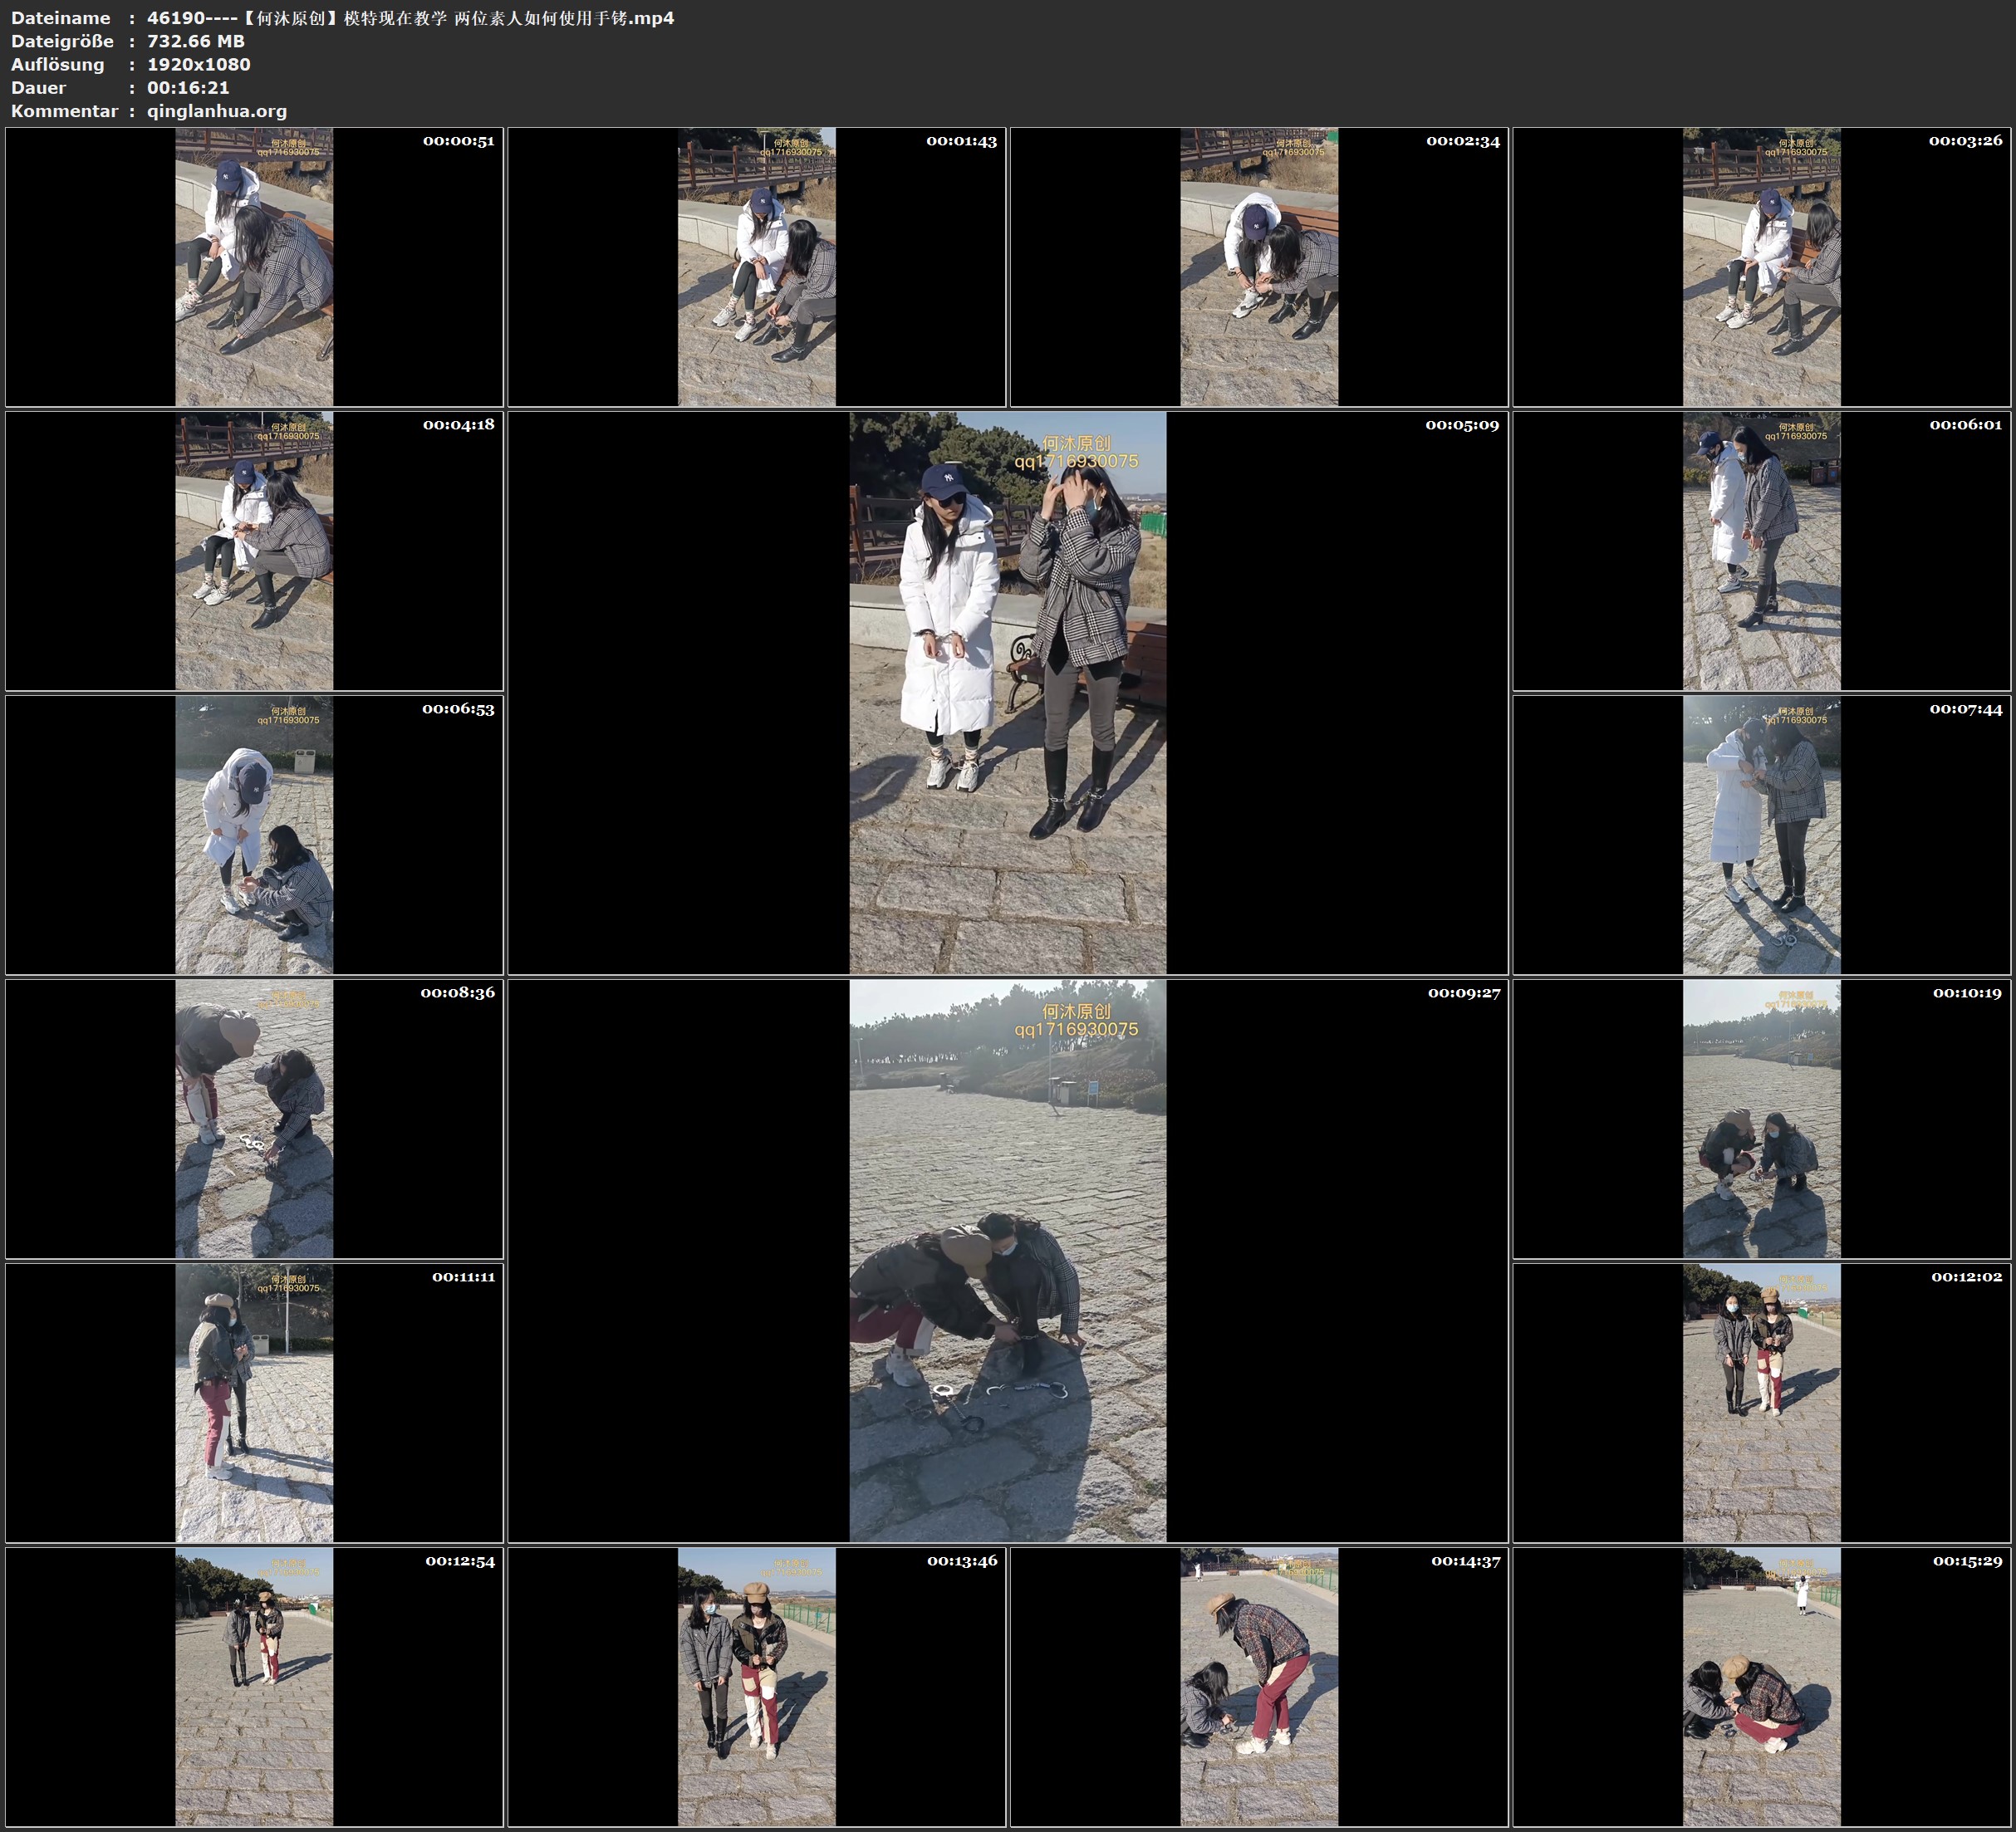The height and width of the screenshot is (1832, 2016).
Task: Select the thumbnail timestamped 00:06:01
Action: point(1762,551)
